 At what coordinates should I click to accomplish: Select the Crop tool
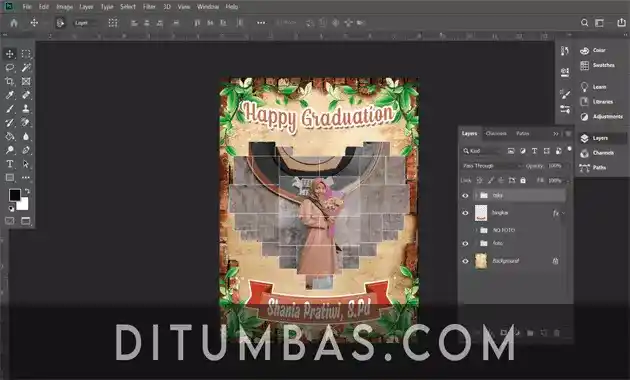click(10, 82)
